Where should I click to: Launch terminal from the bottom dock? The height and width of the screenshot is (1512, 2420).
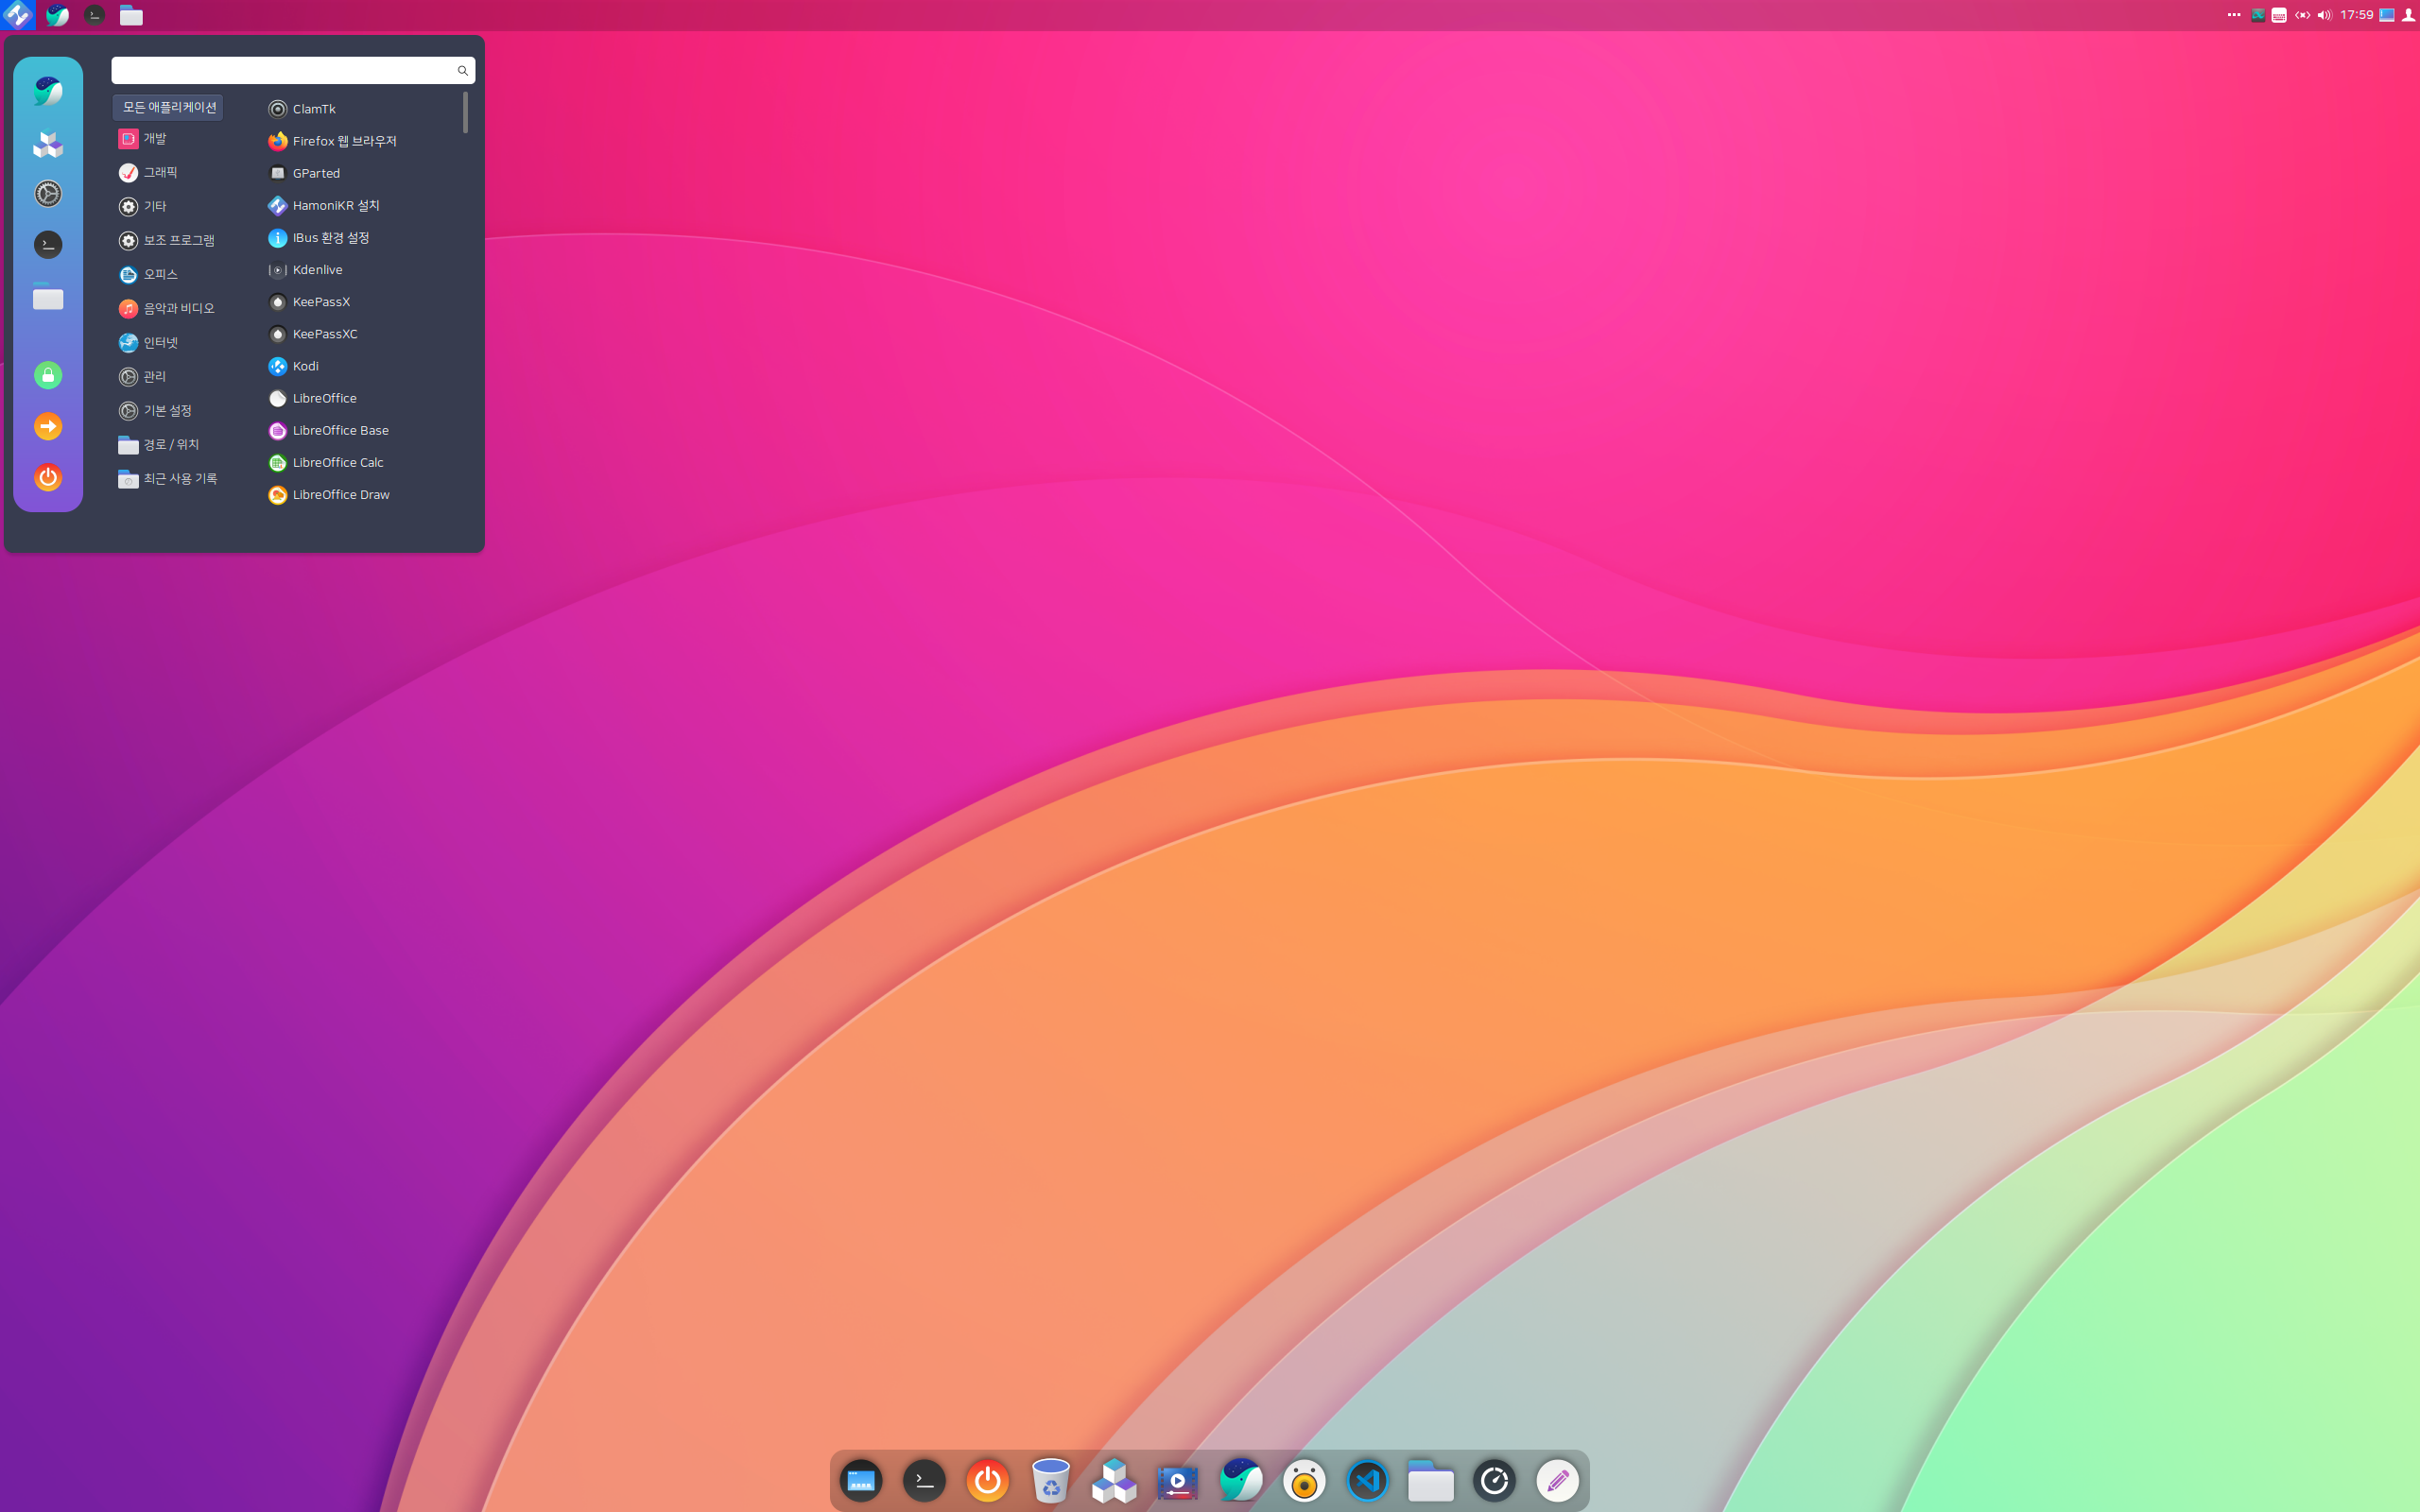[924, 1481]
